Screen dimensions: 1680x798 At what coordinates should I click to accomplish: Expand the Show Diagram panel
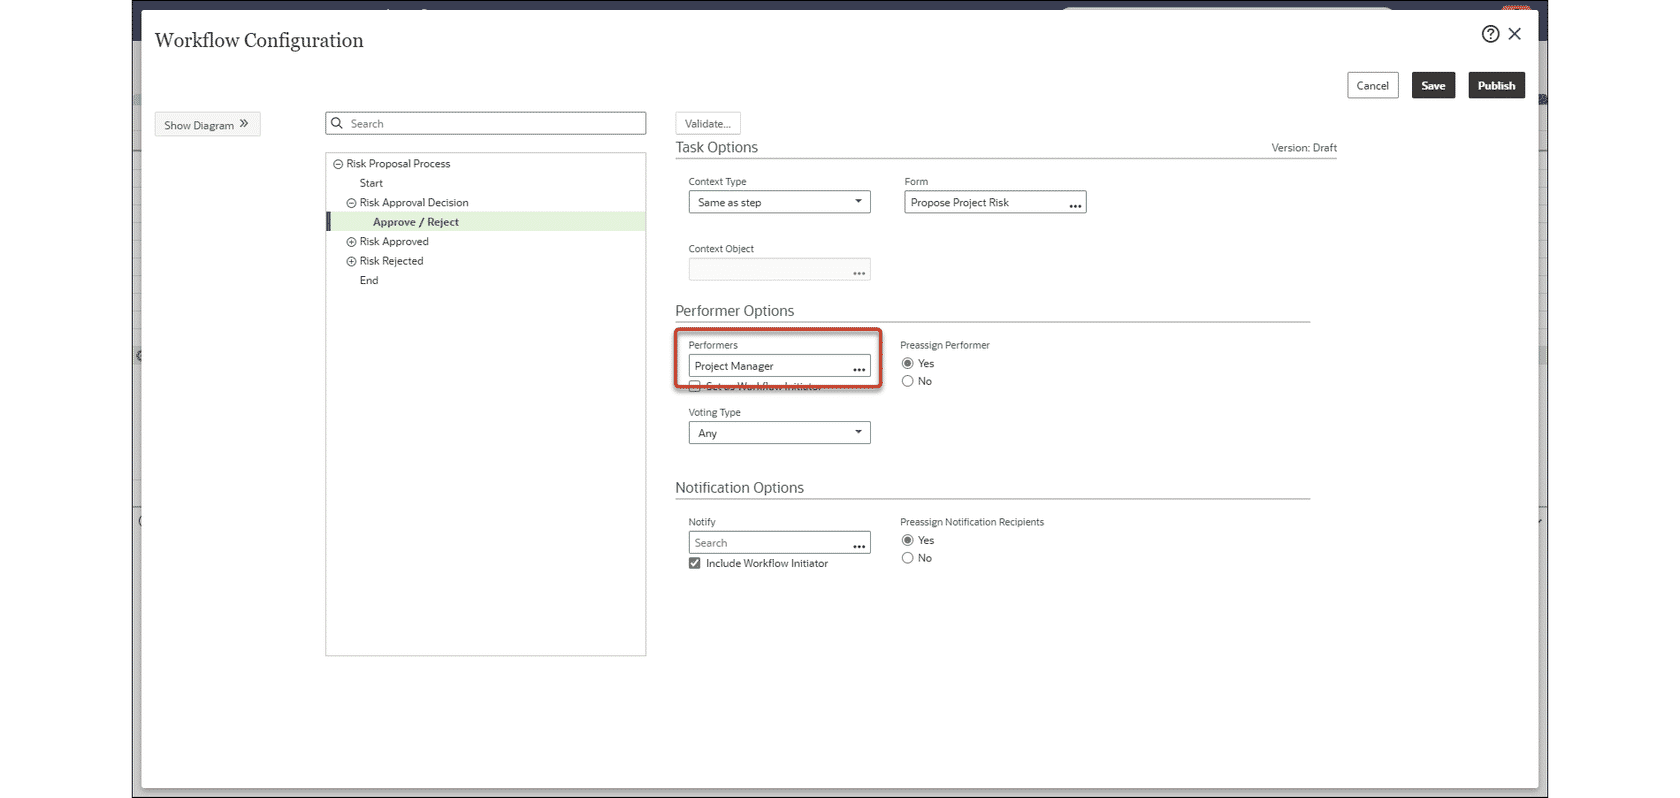click(x=207, y=125)
